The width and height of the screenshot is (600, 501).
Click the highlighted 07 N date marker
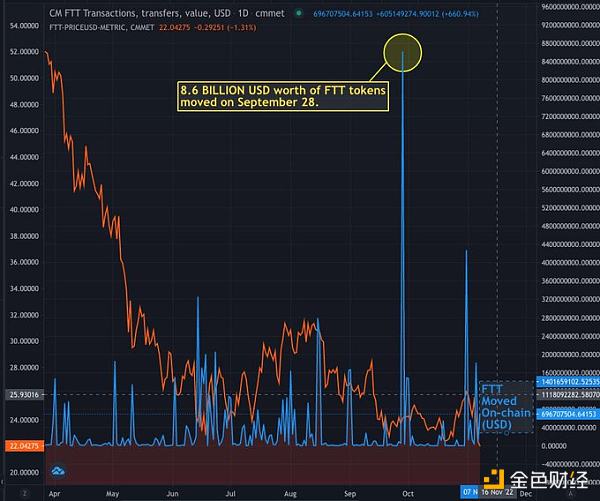[471, 492]
